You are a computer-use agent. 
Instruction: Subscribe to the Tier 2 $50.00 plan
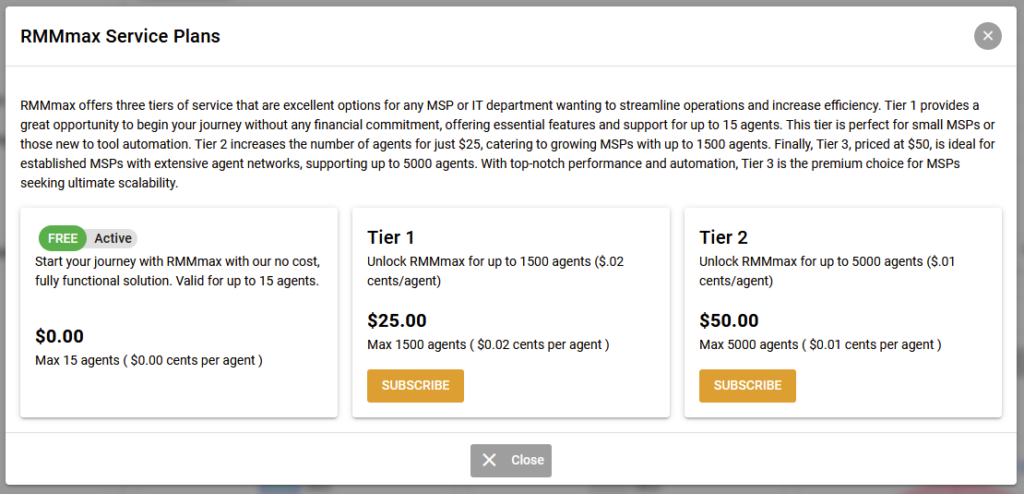pos(747,386)
